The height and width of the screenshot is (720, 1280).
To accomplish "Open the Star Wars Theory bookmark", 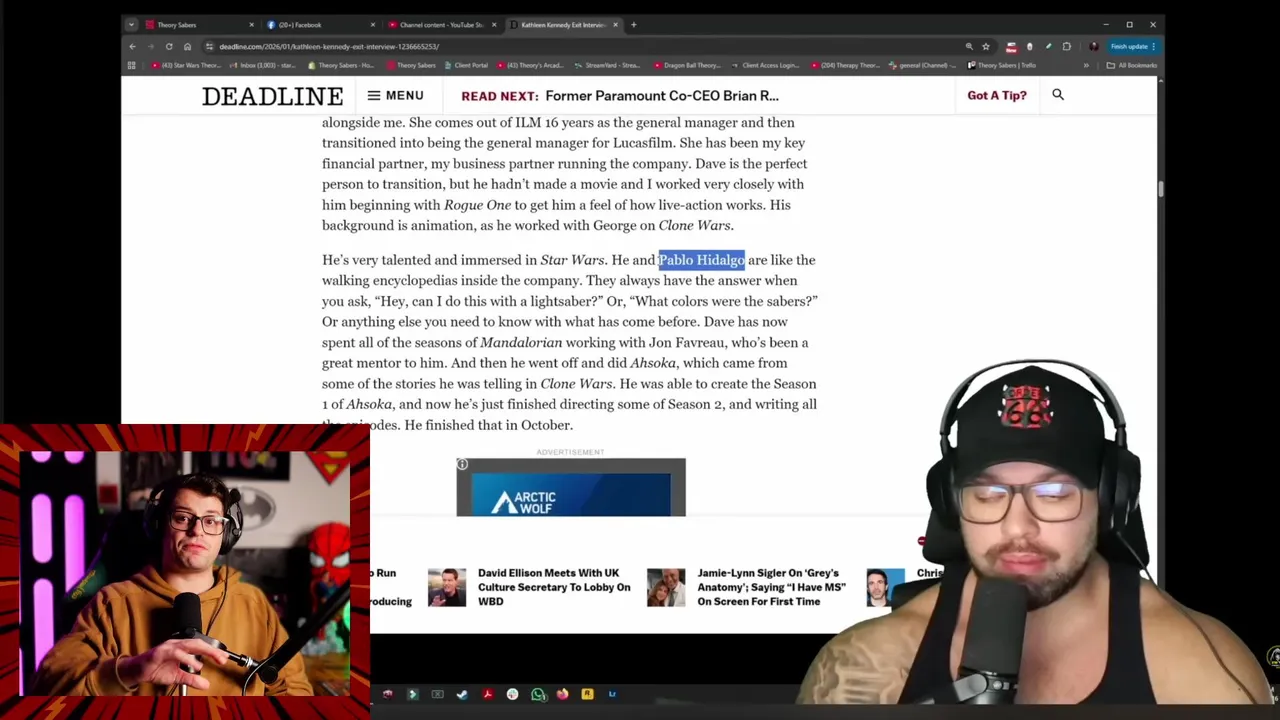I will (x=187, y=65).
